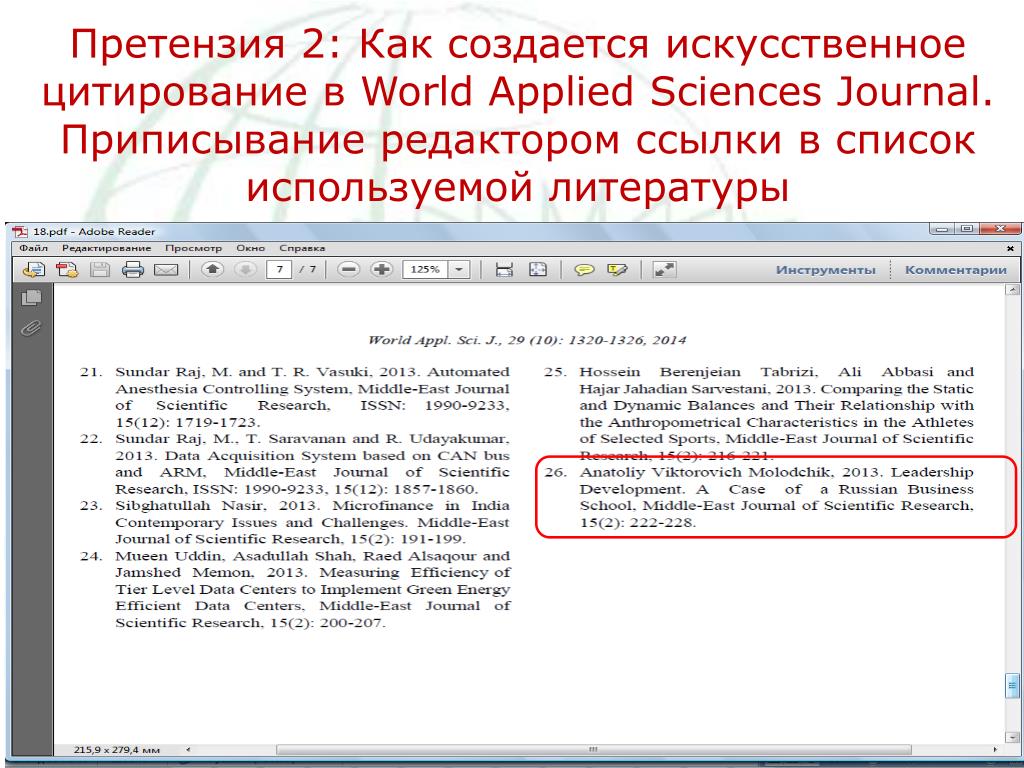Image resolution: width=1024 pixels, height=768 pixels.
Task: Click the fit width scrolling icon
Action: (x=504, y=269)
